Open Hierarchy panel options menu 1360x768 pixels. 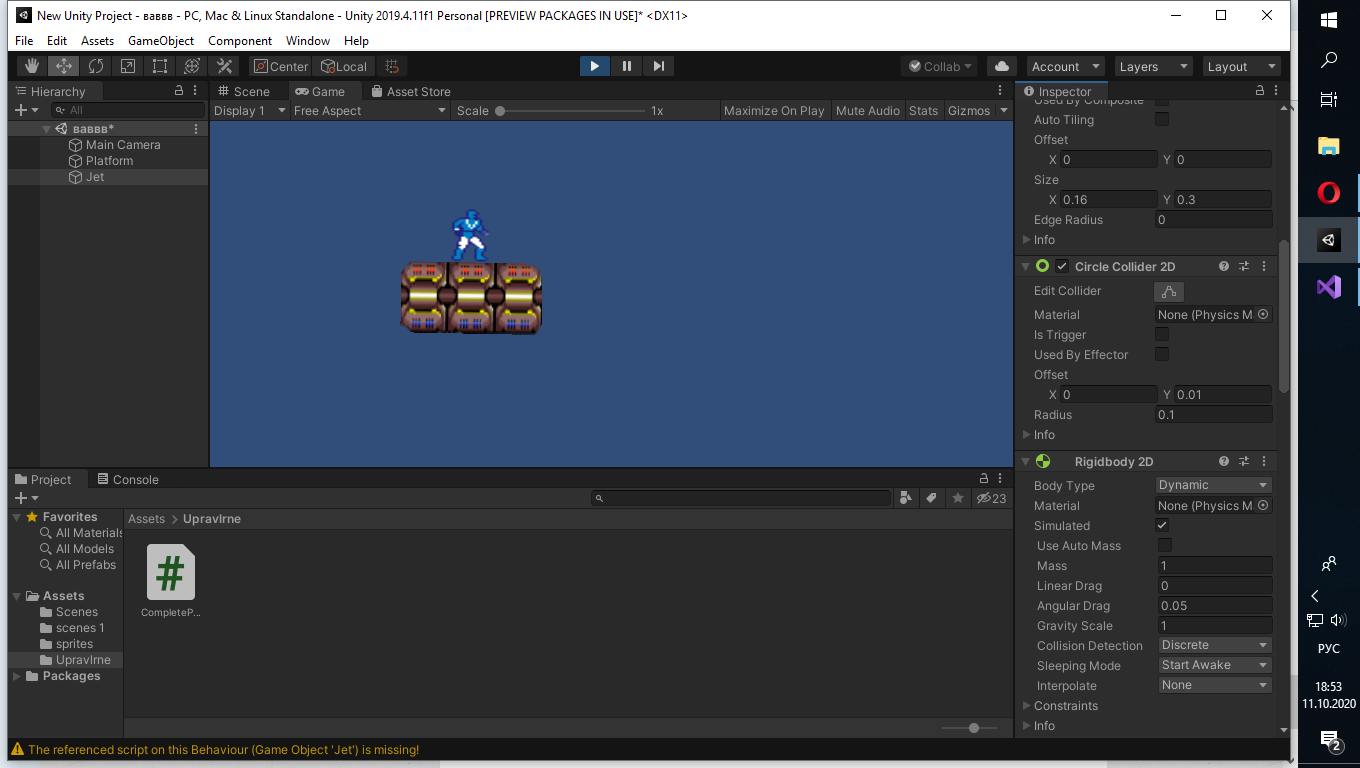click(x=196, y=91)
